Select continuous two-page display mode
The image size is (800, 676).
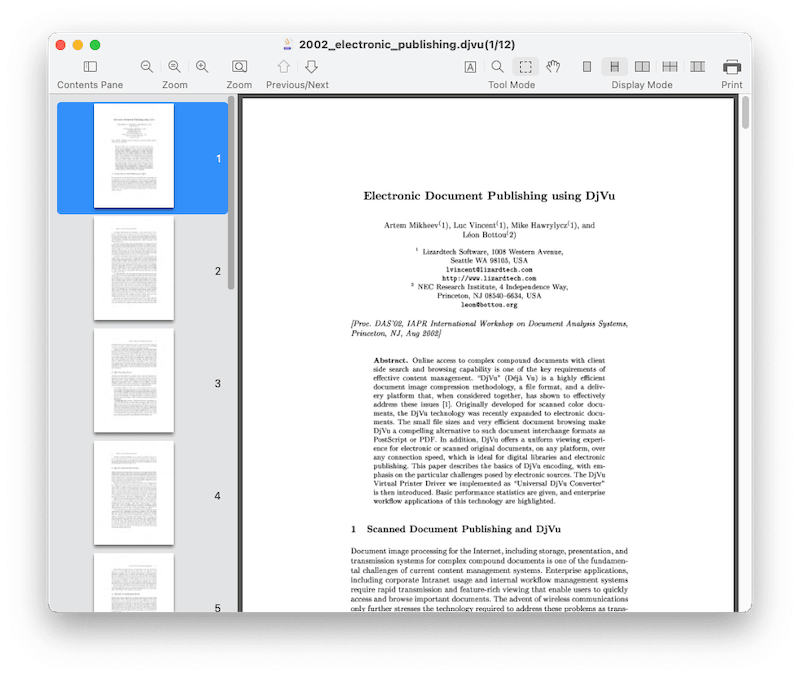tap(670, 67)
